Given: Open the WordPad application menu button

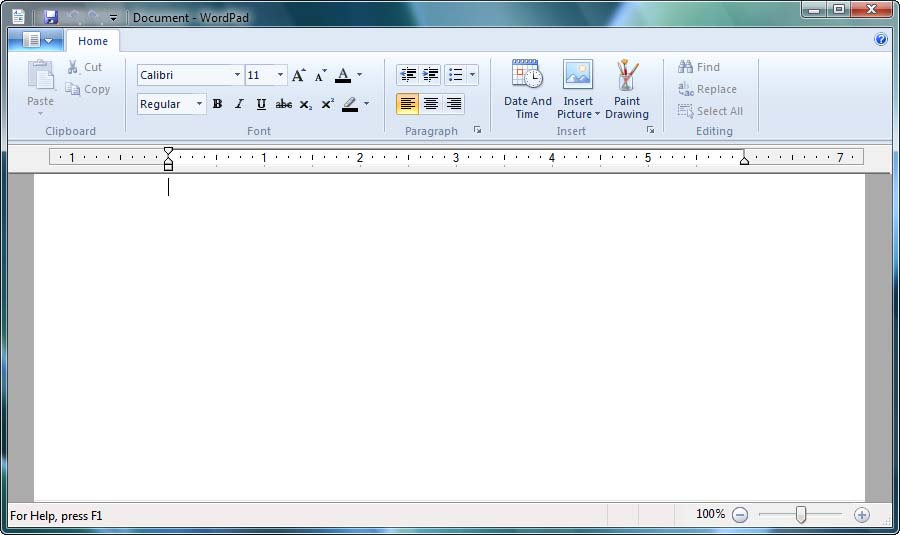Looking at the screenshot, I should tap(36, 40).
